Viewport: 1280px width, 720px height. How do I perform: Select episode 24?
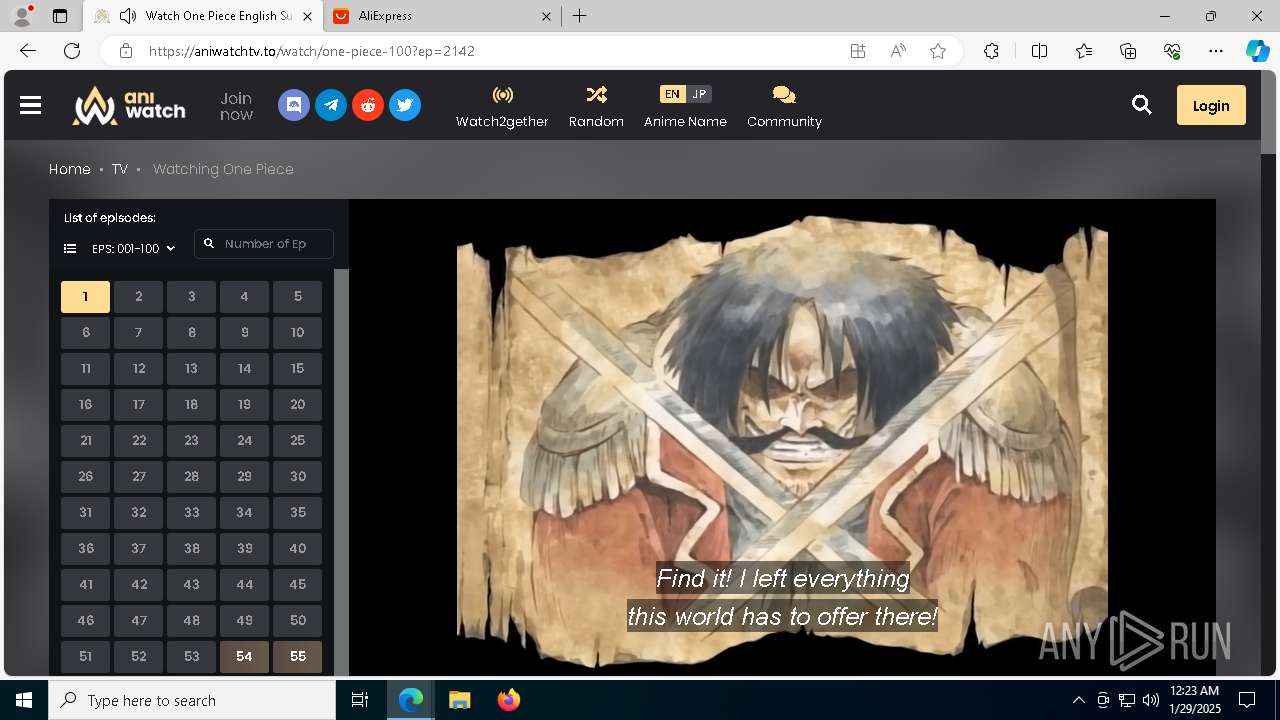[244, 441]
